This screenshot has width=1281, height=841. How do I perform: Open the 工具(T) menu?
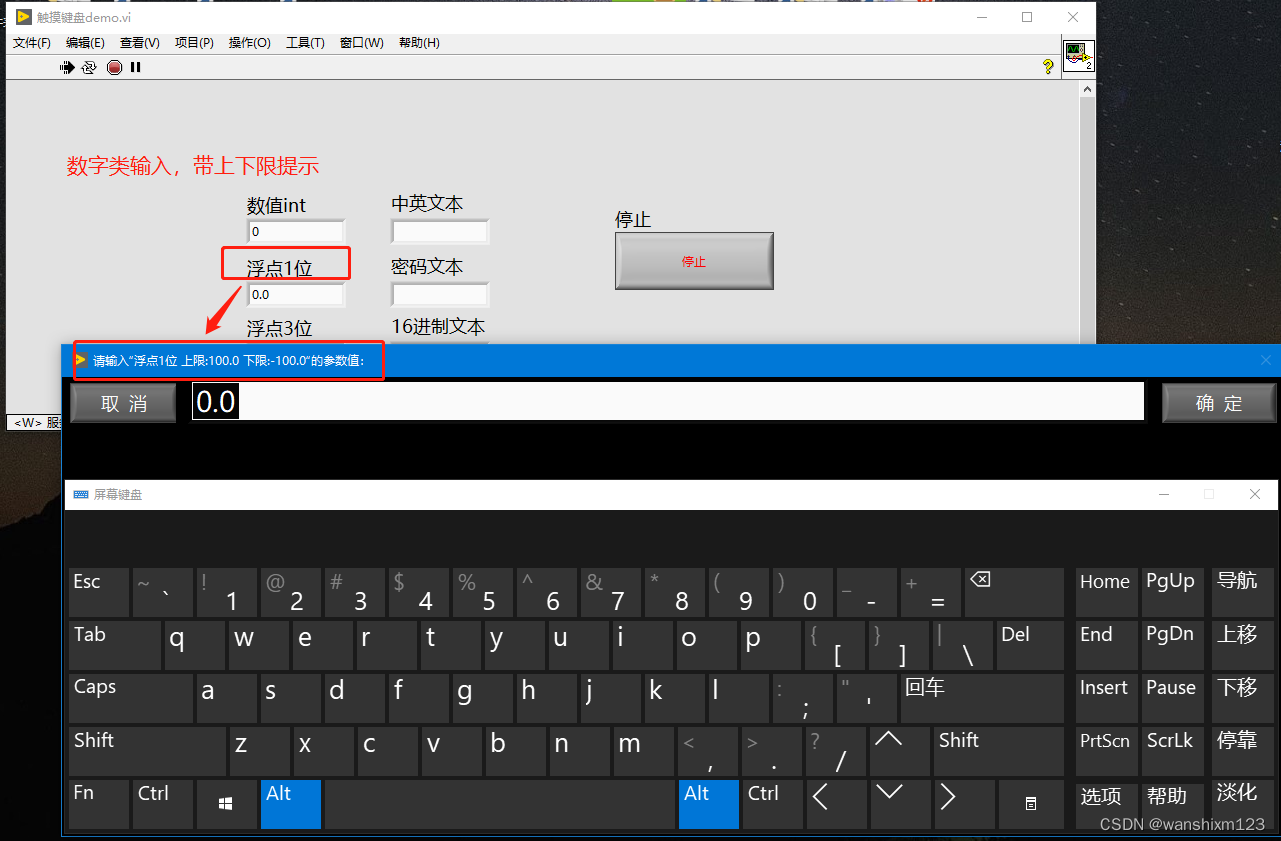(305, 43)
